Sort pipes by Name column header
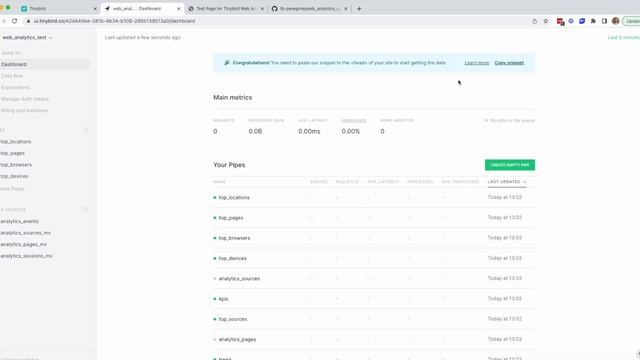Screen dimensions: 640x360 point(219,182)
